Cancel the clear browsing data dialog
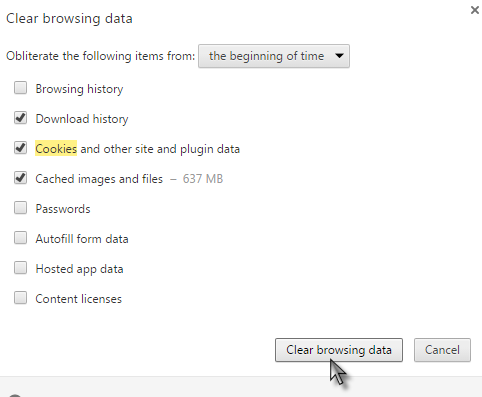 [x=442, y=350]
